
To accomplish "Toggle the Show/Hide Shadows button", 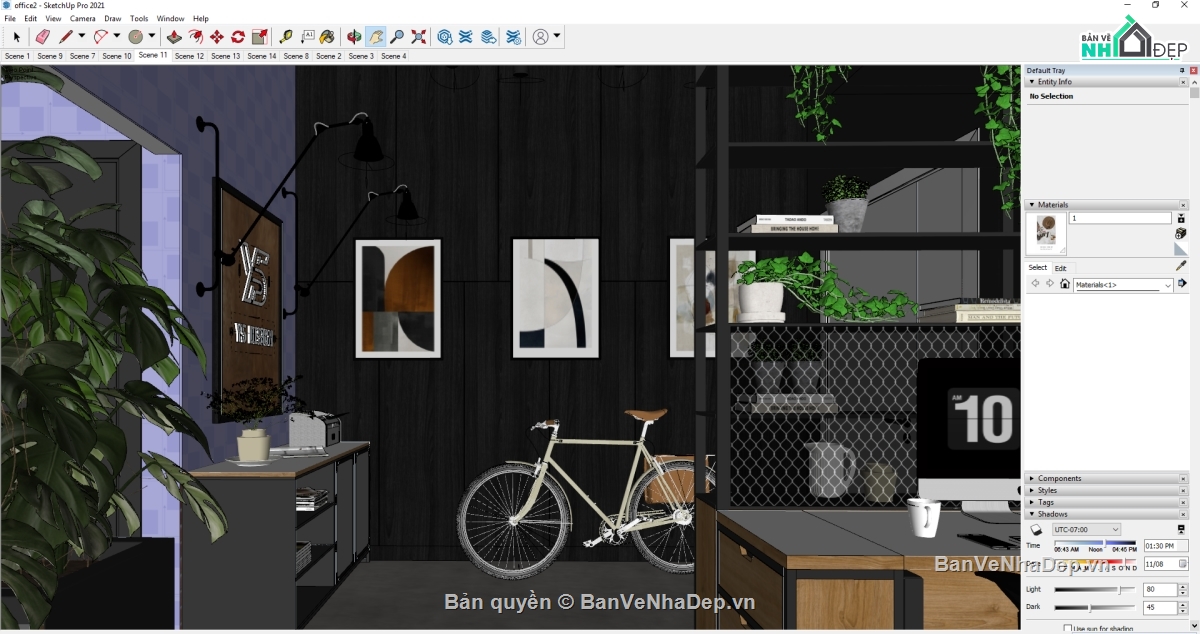I will [x=1036, y=530].
